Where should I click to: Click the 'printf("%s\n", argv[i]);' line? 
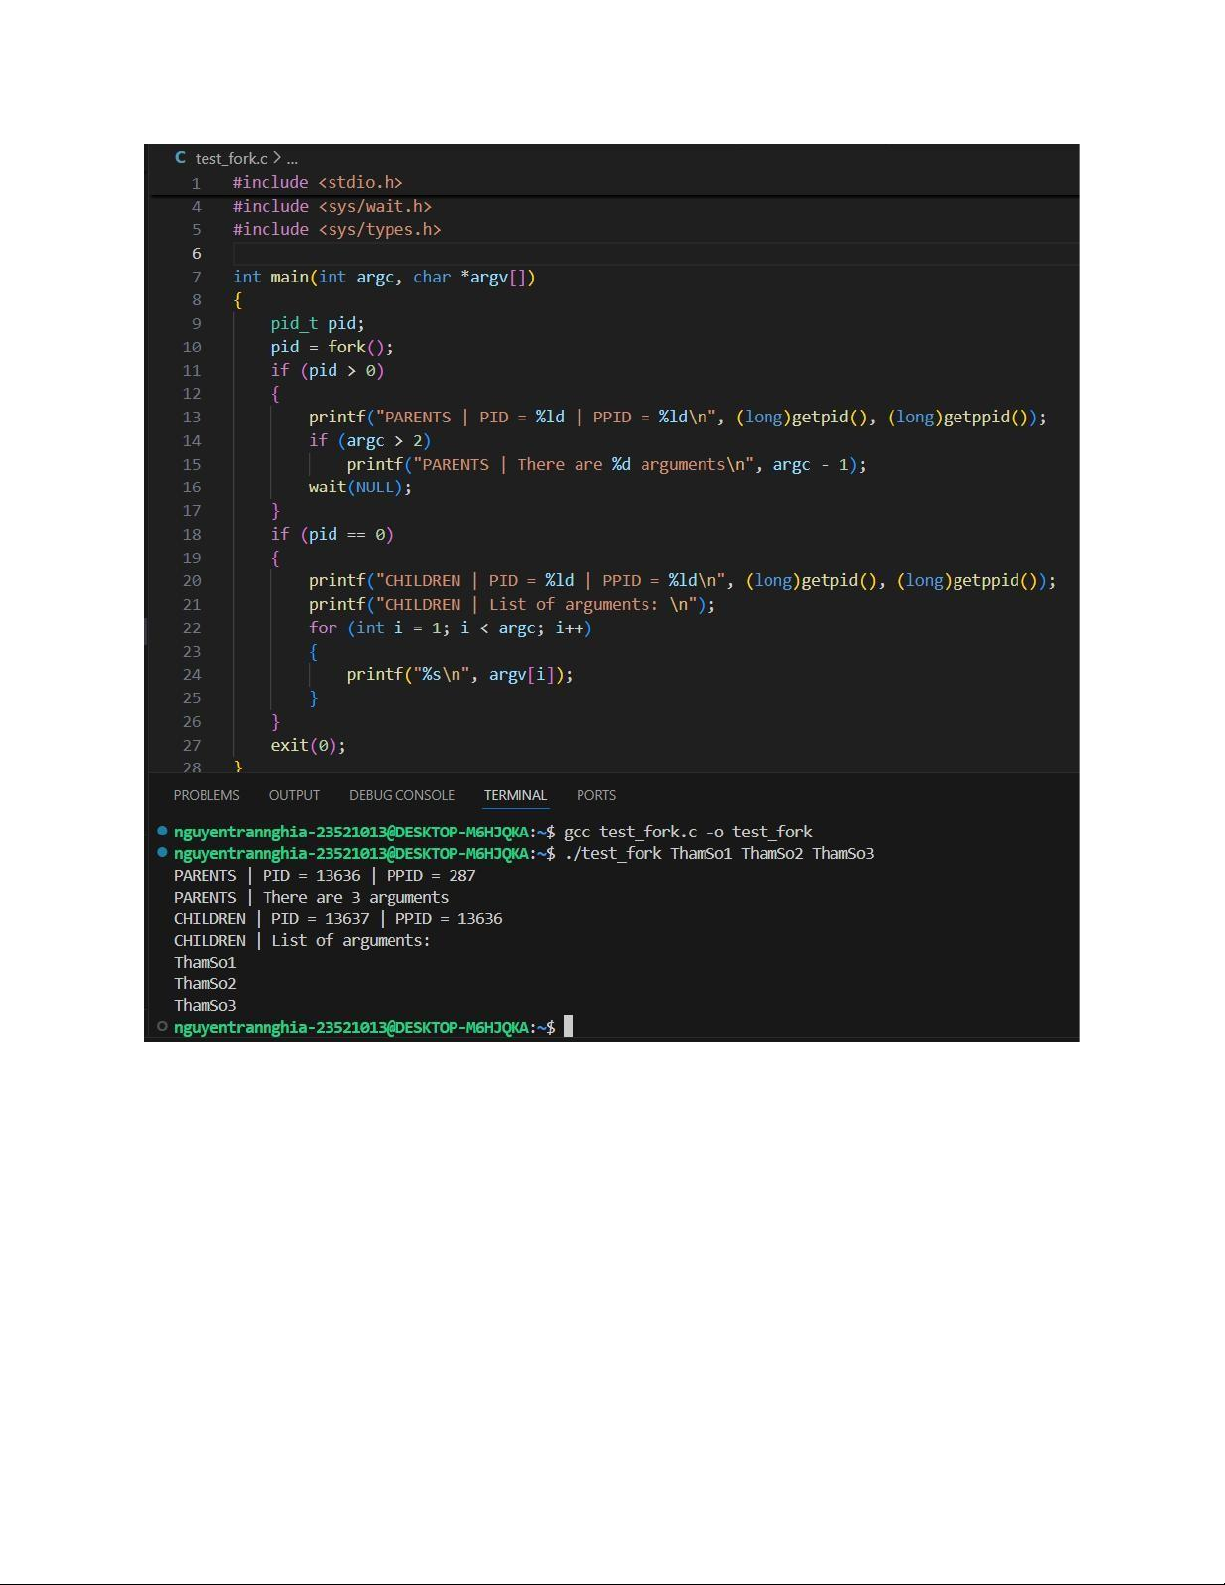coord(460,675)
